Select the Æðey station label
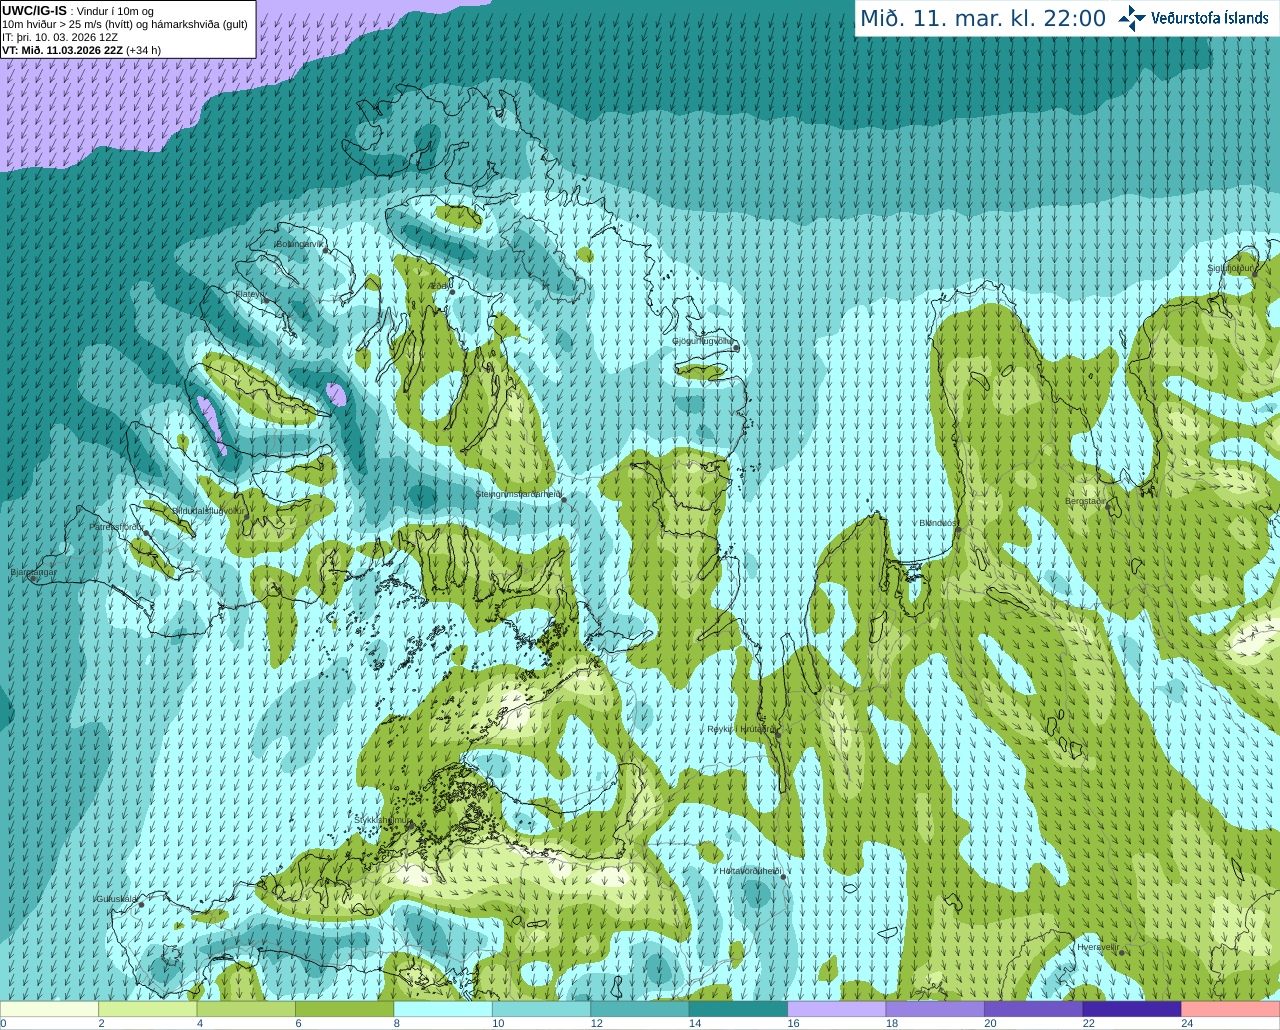The image size is (1280, 1030). click(x=438, y=287)
